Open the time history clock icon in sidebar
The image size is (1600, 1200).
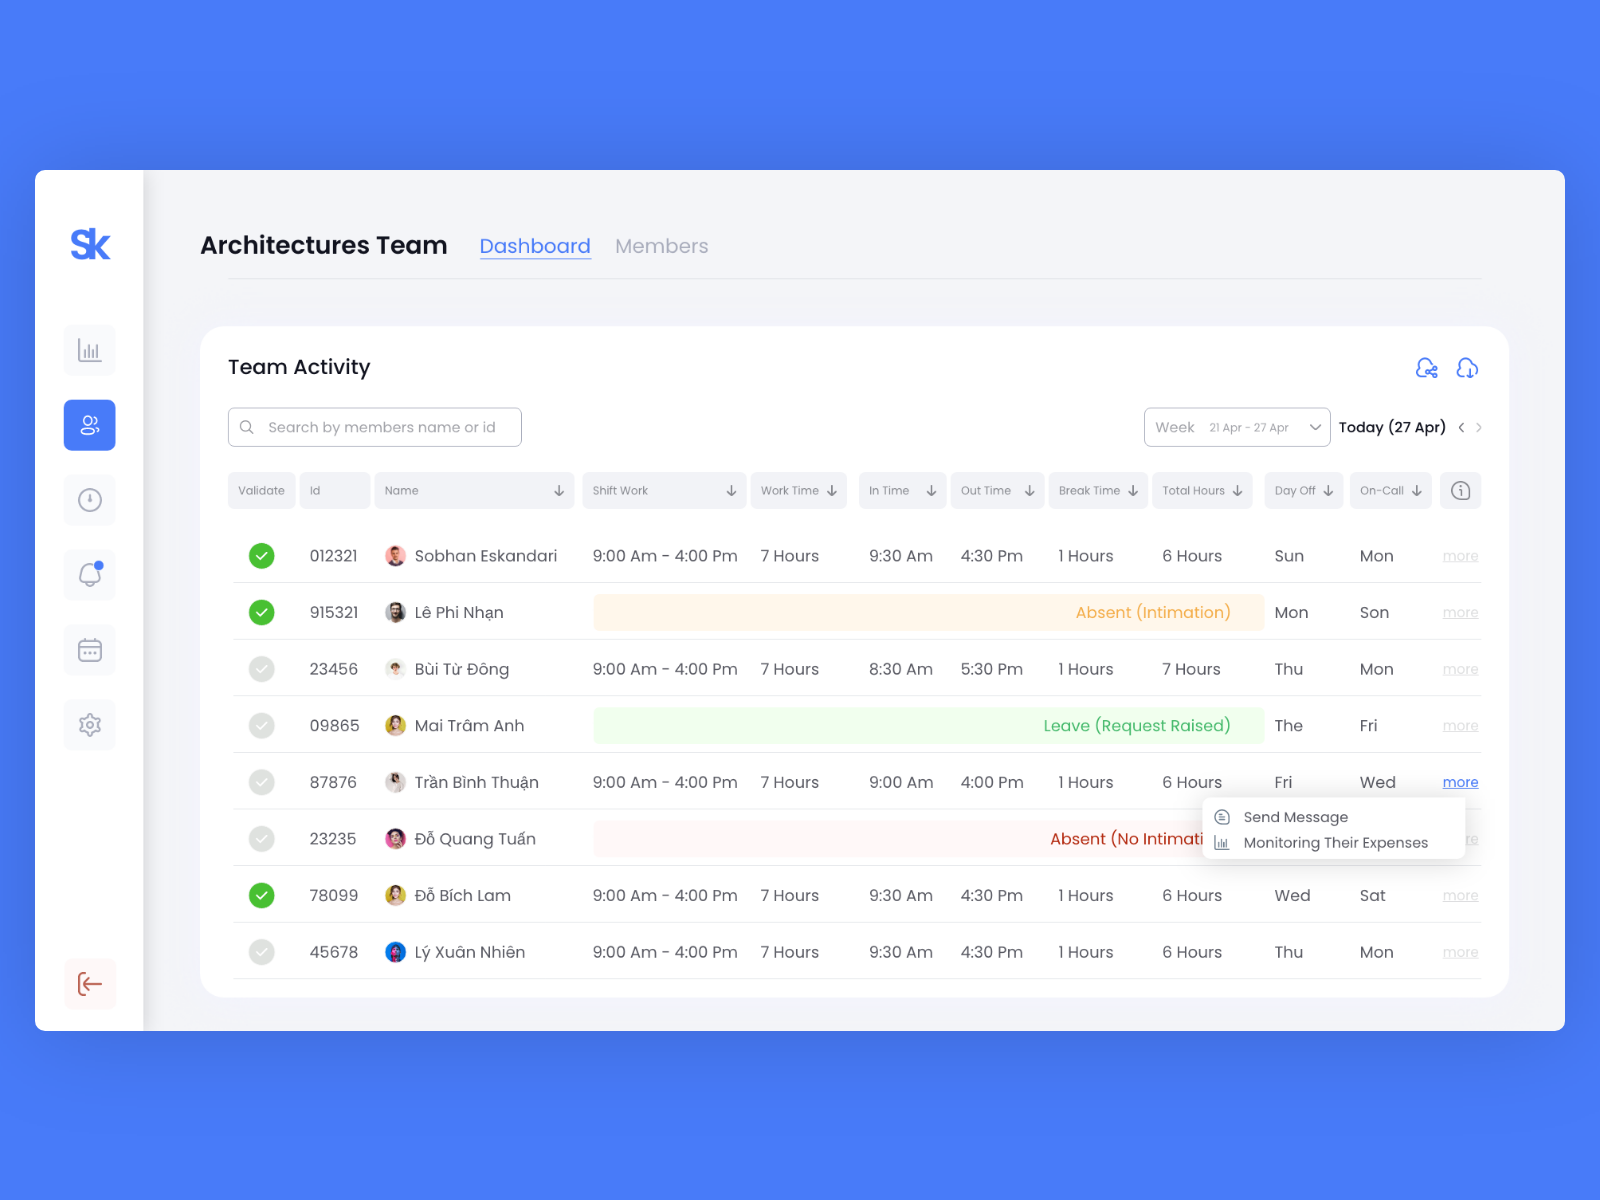(x=89, y=500)
